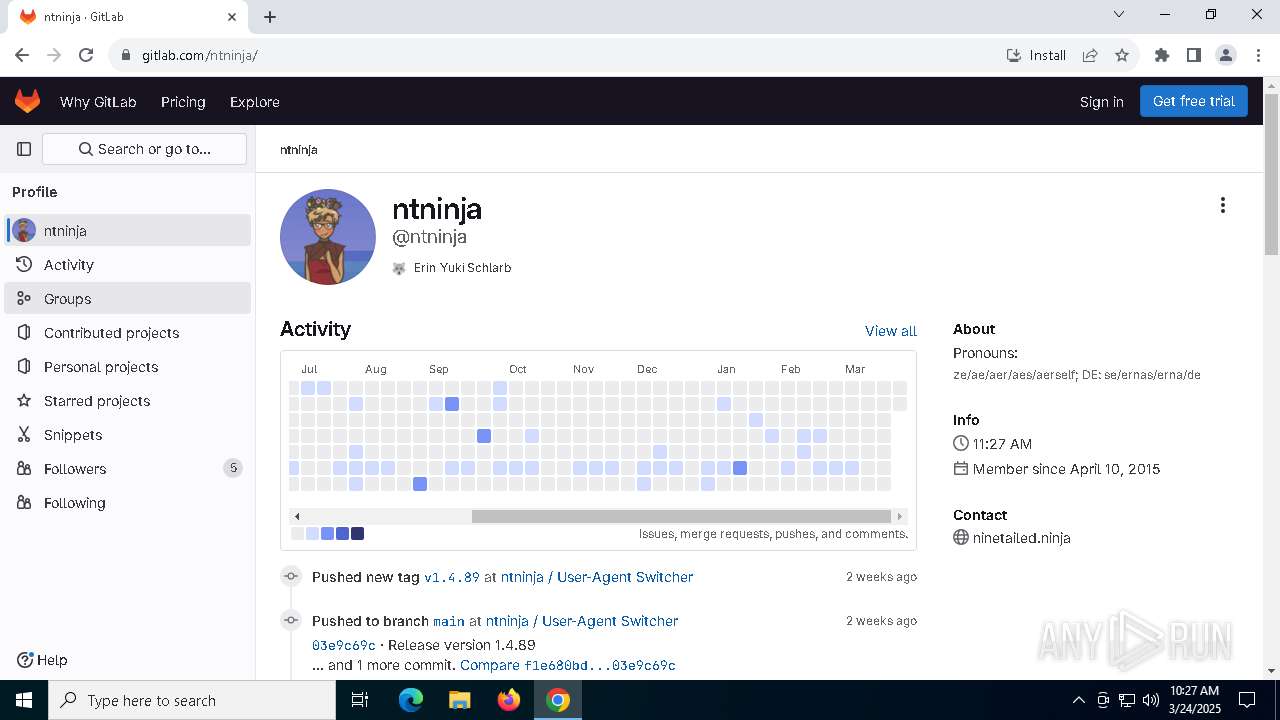
Task: Open Contributed projects in the sidebar
Action: 128,332
